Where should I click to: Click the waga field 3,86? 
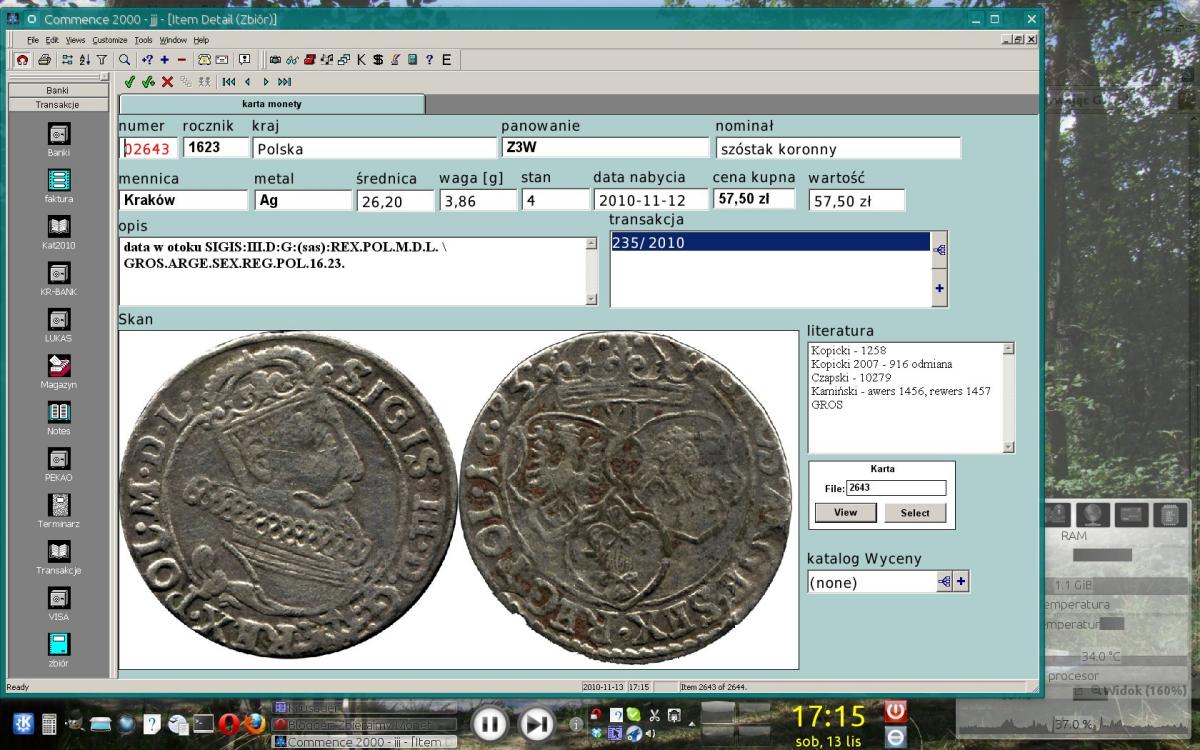click(477, 200)
